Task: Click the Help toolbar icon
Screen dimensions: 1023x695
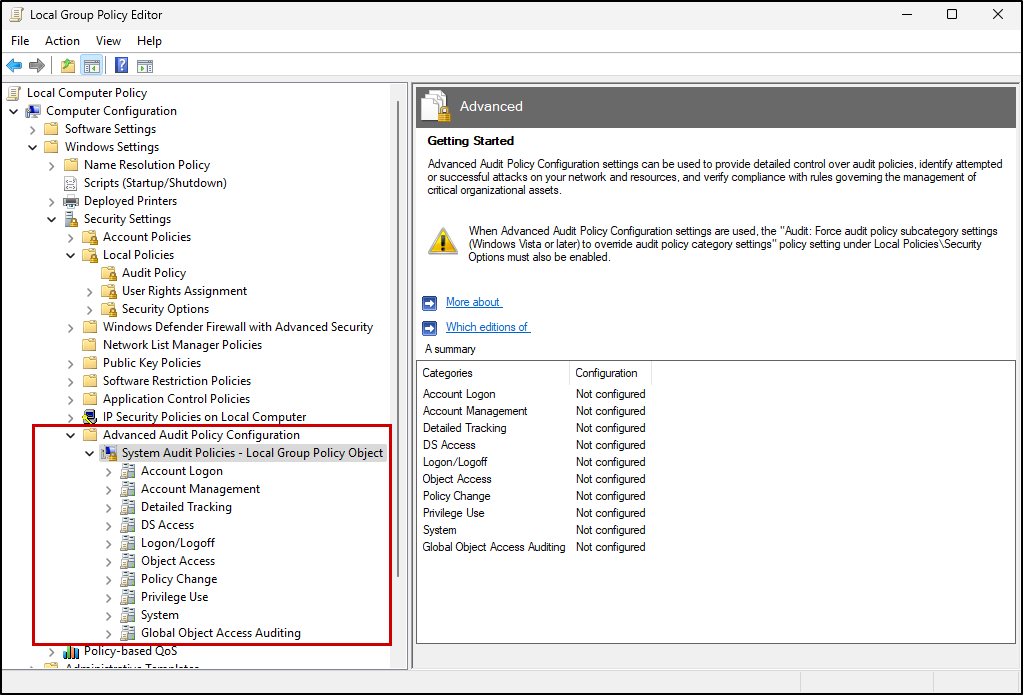Action: pyautogui.click(x=120, y=65)
